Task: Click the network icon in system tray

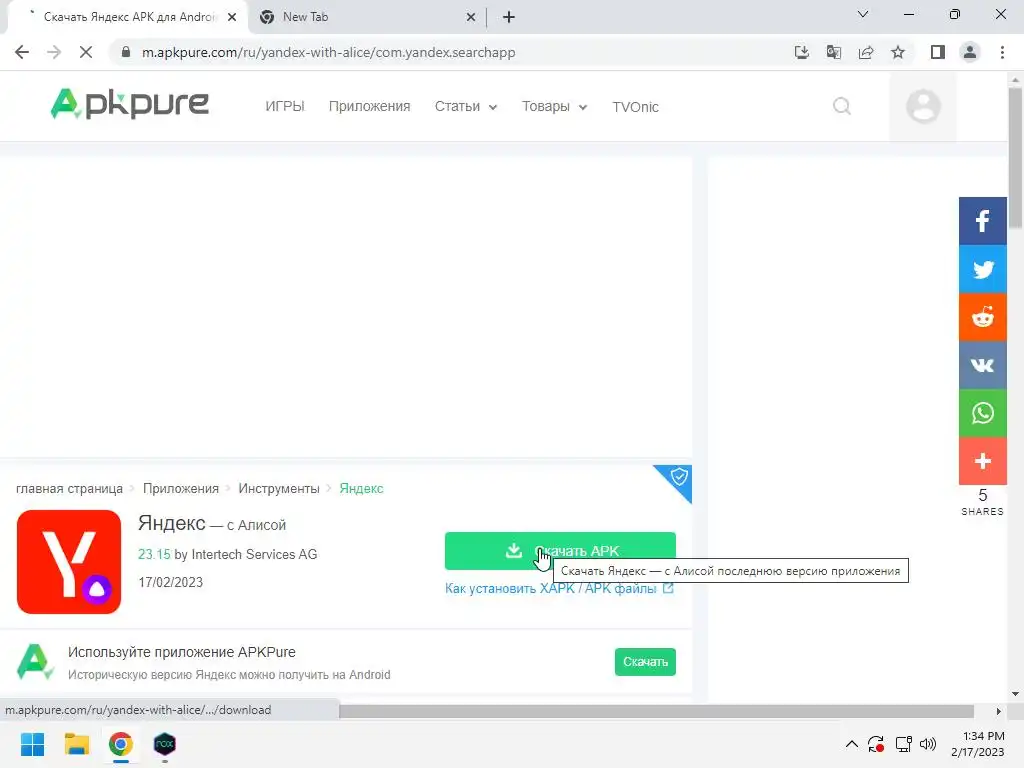Action: click(903, 744)
